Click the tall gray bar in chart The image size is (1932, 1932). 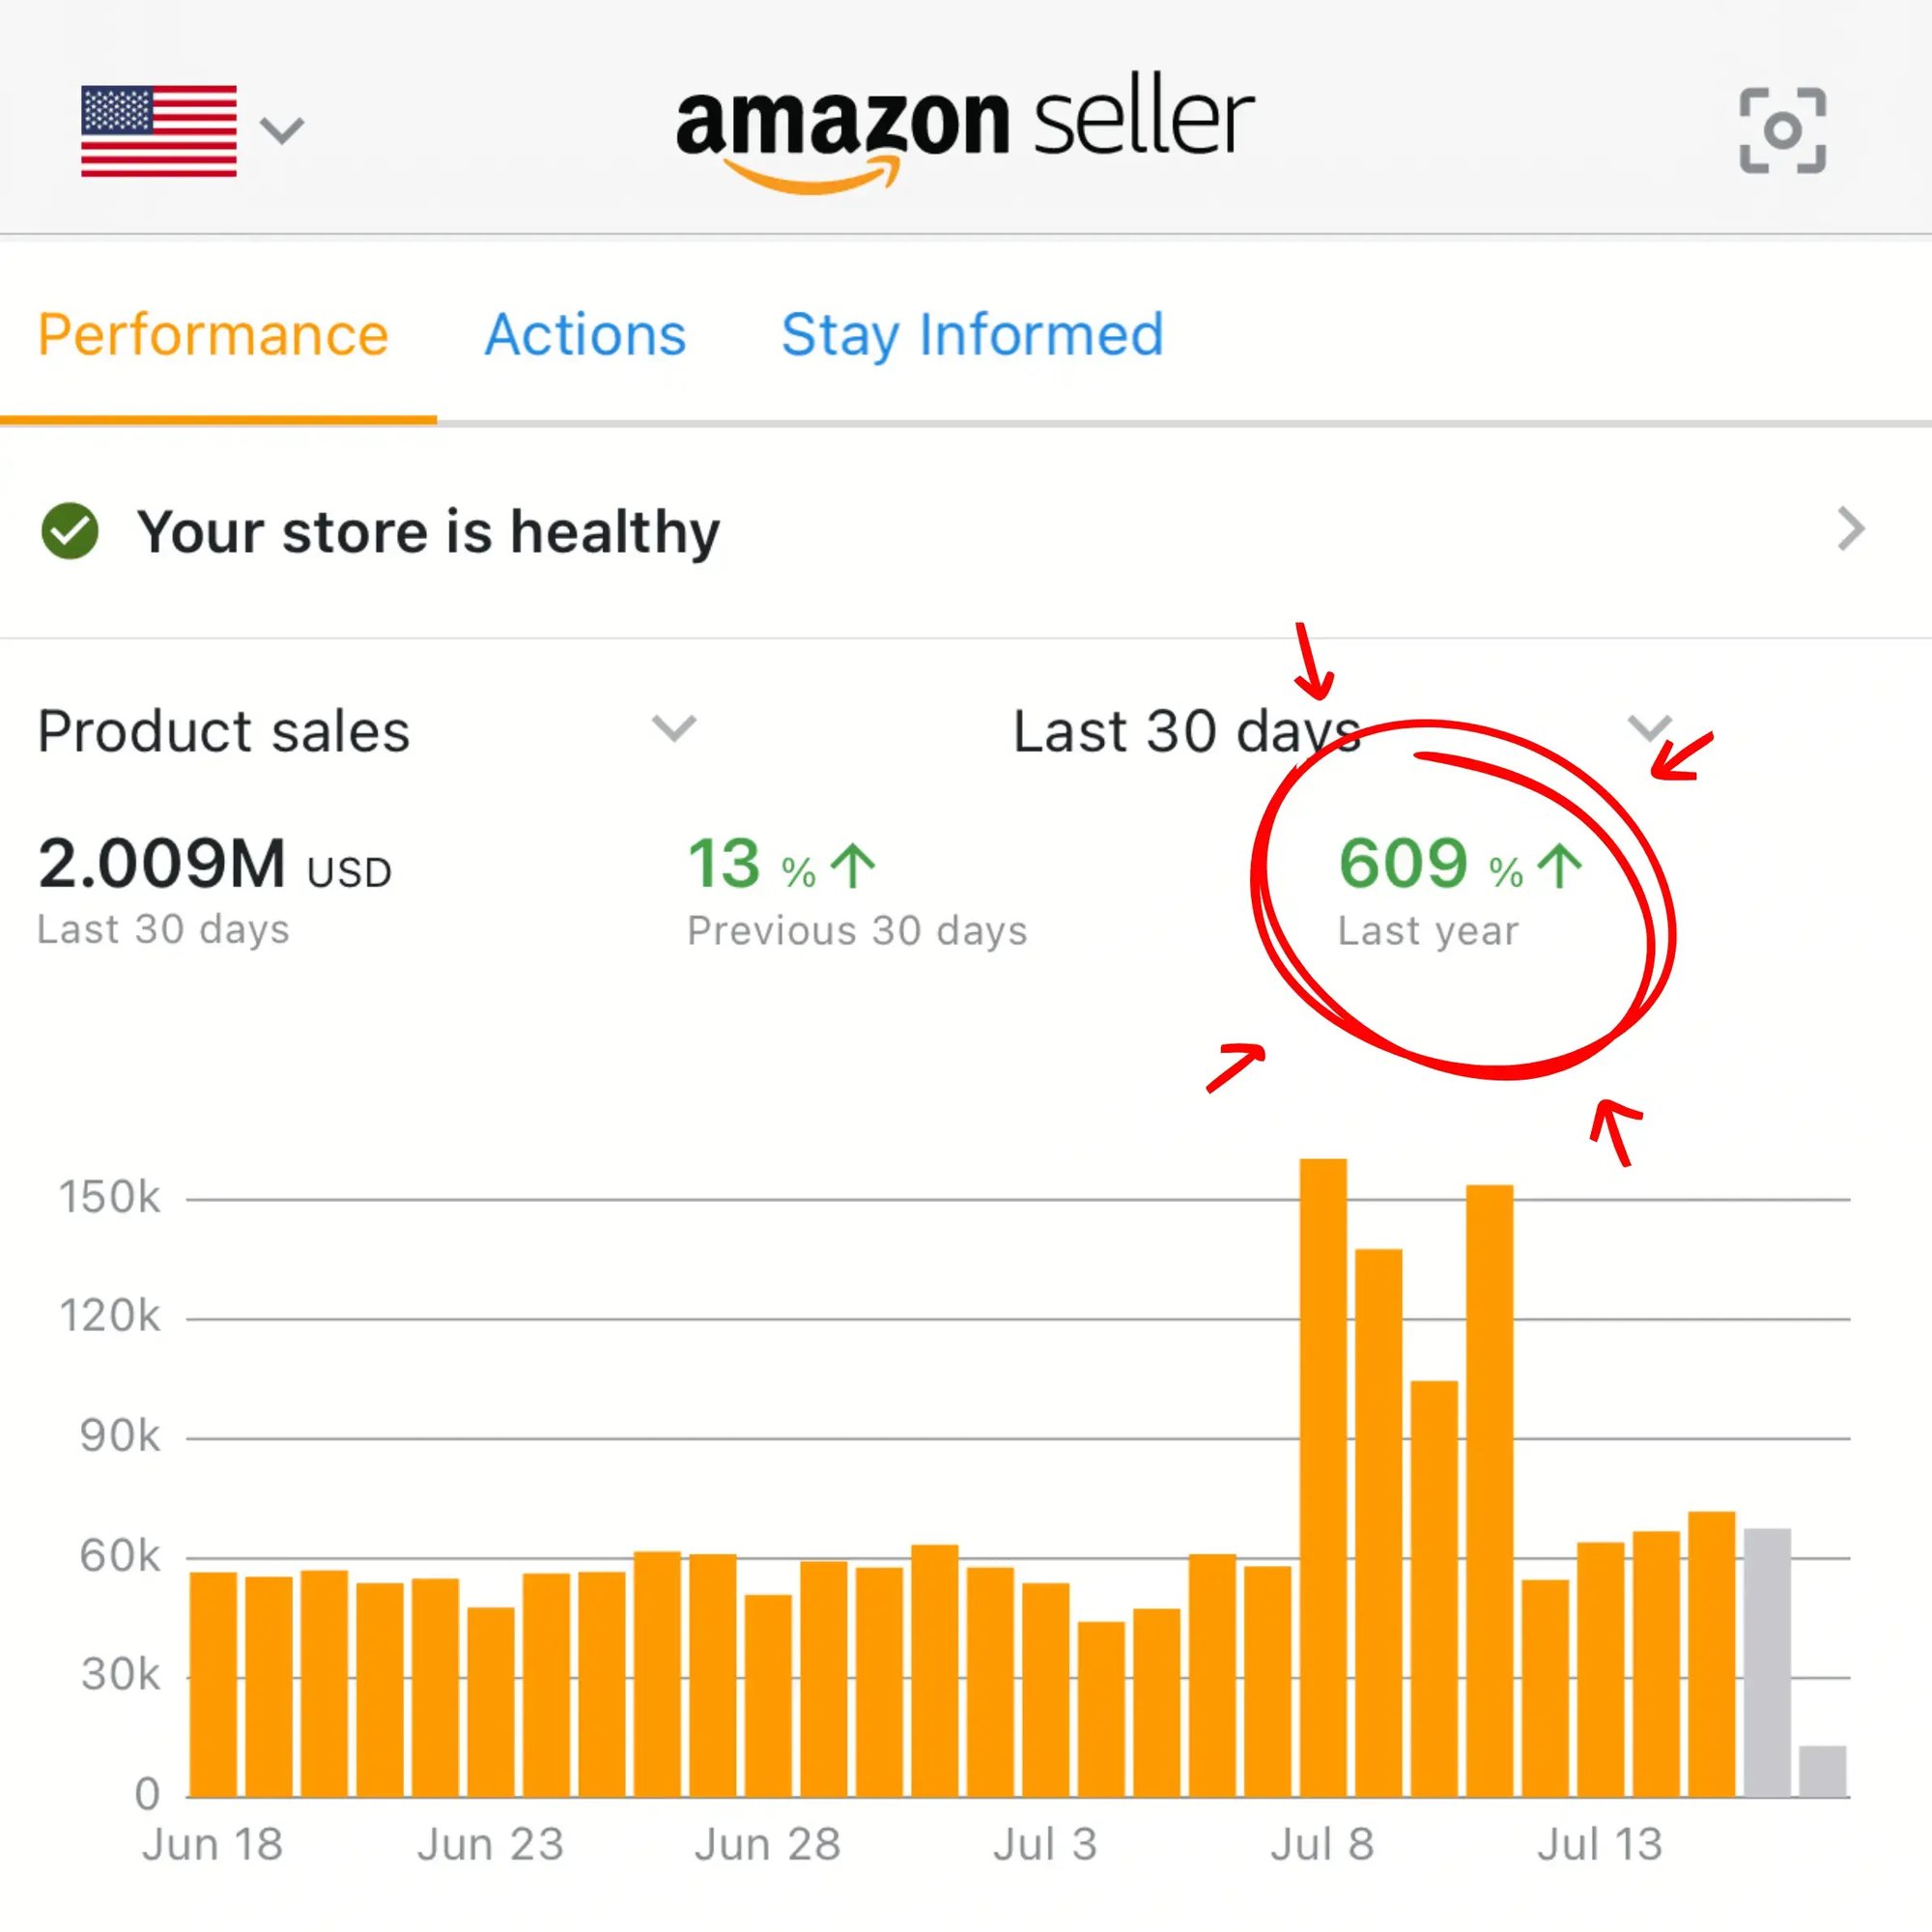[x=1767, y=1665]
